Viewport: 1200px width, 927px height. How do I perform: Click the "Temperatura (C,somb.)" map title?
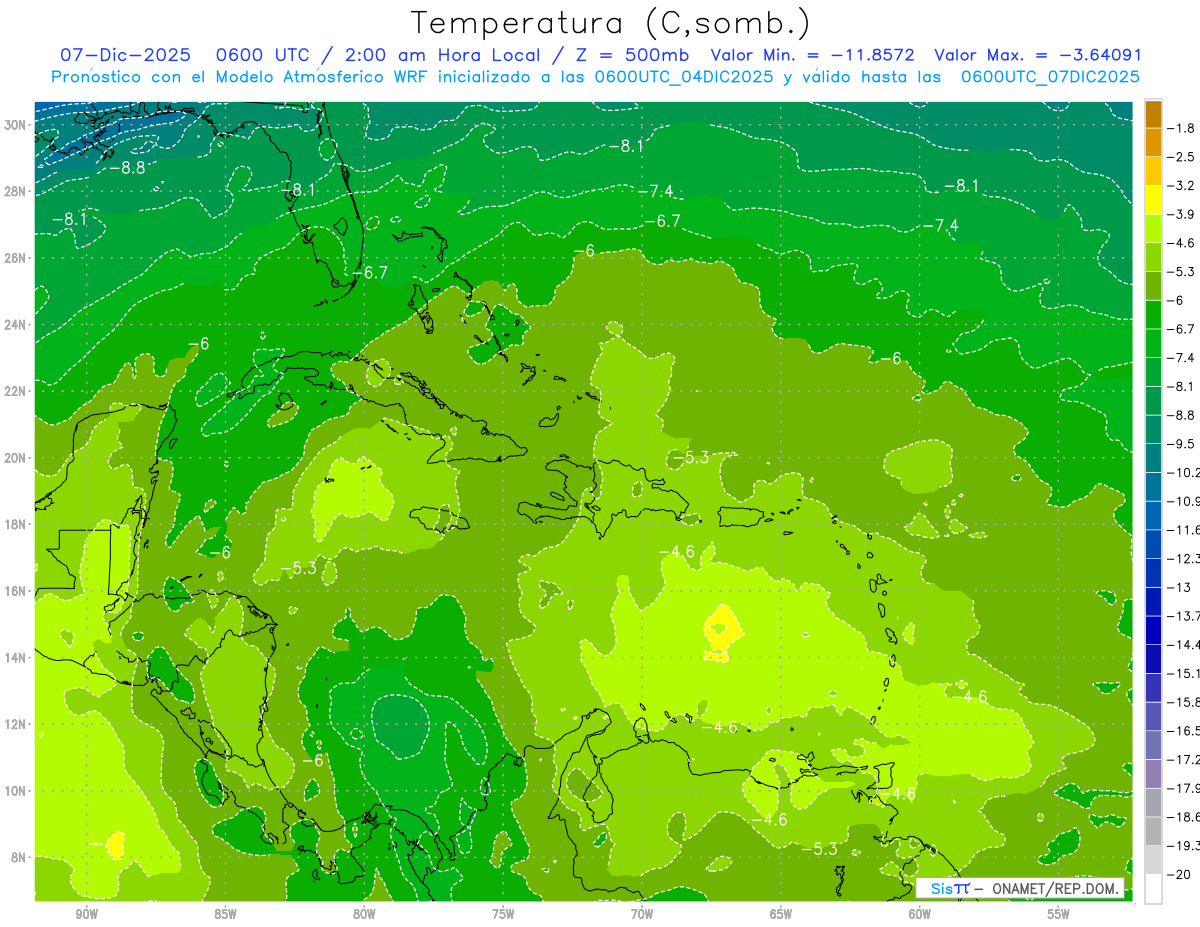pos(610,22)
